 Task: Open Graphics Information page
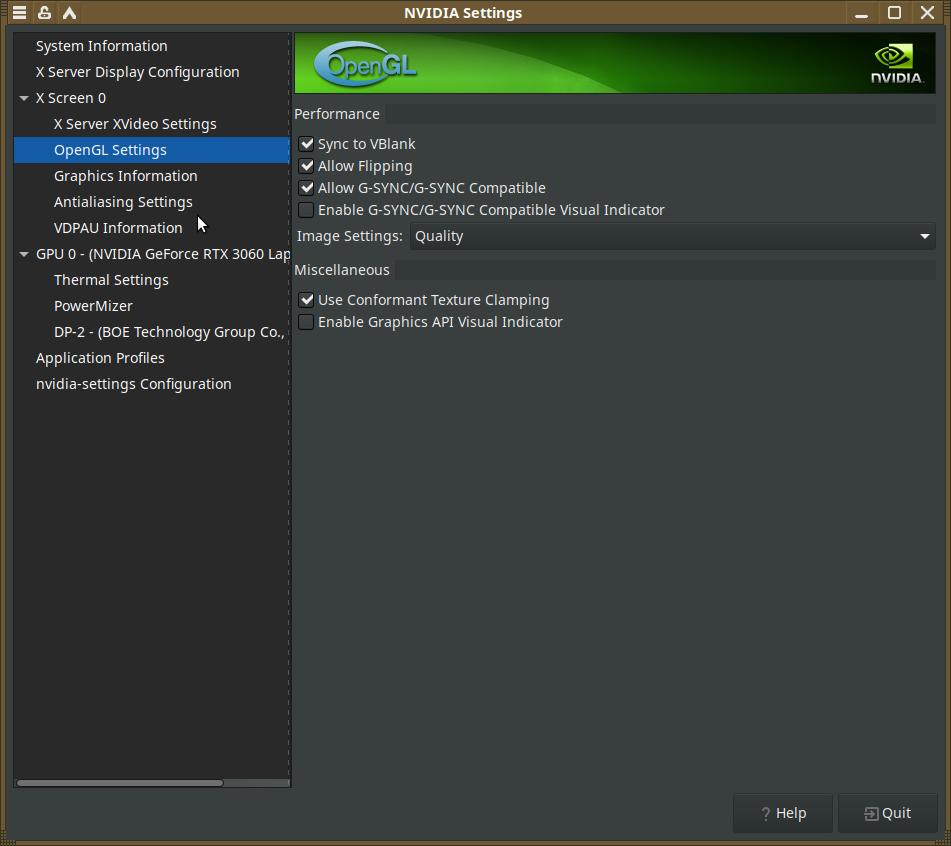click(126, 176)
